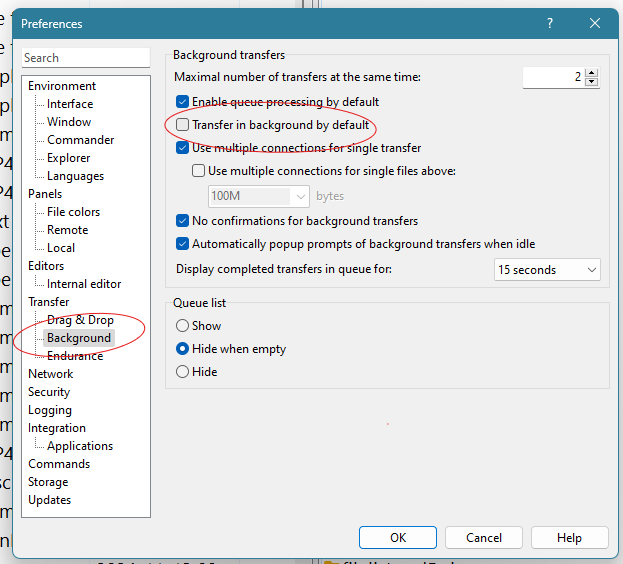This screenshot has height=564, width=623.
Task: Open the 15 seconds display duration dropdown
Action: point(547,270)
